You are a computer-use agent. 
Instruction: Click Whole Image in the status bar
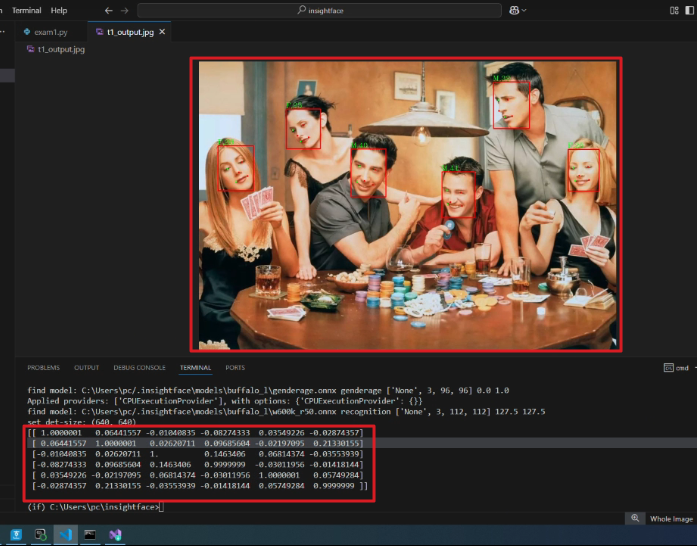pyautogui.click(x=671, y=519)
